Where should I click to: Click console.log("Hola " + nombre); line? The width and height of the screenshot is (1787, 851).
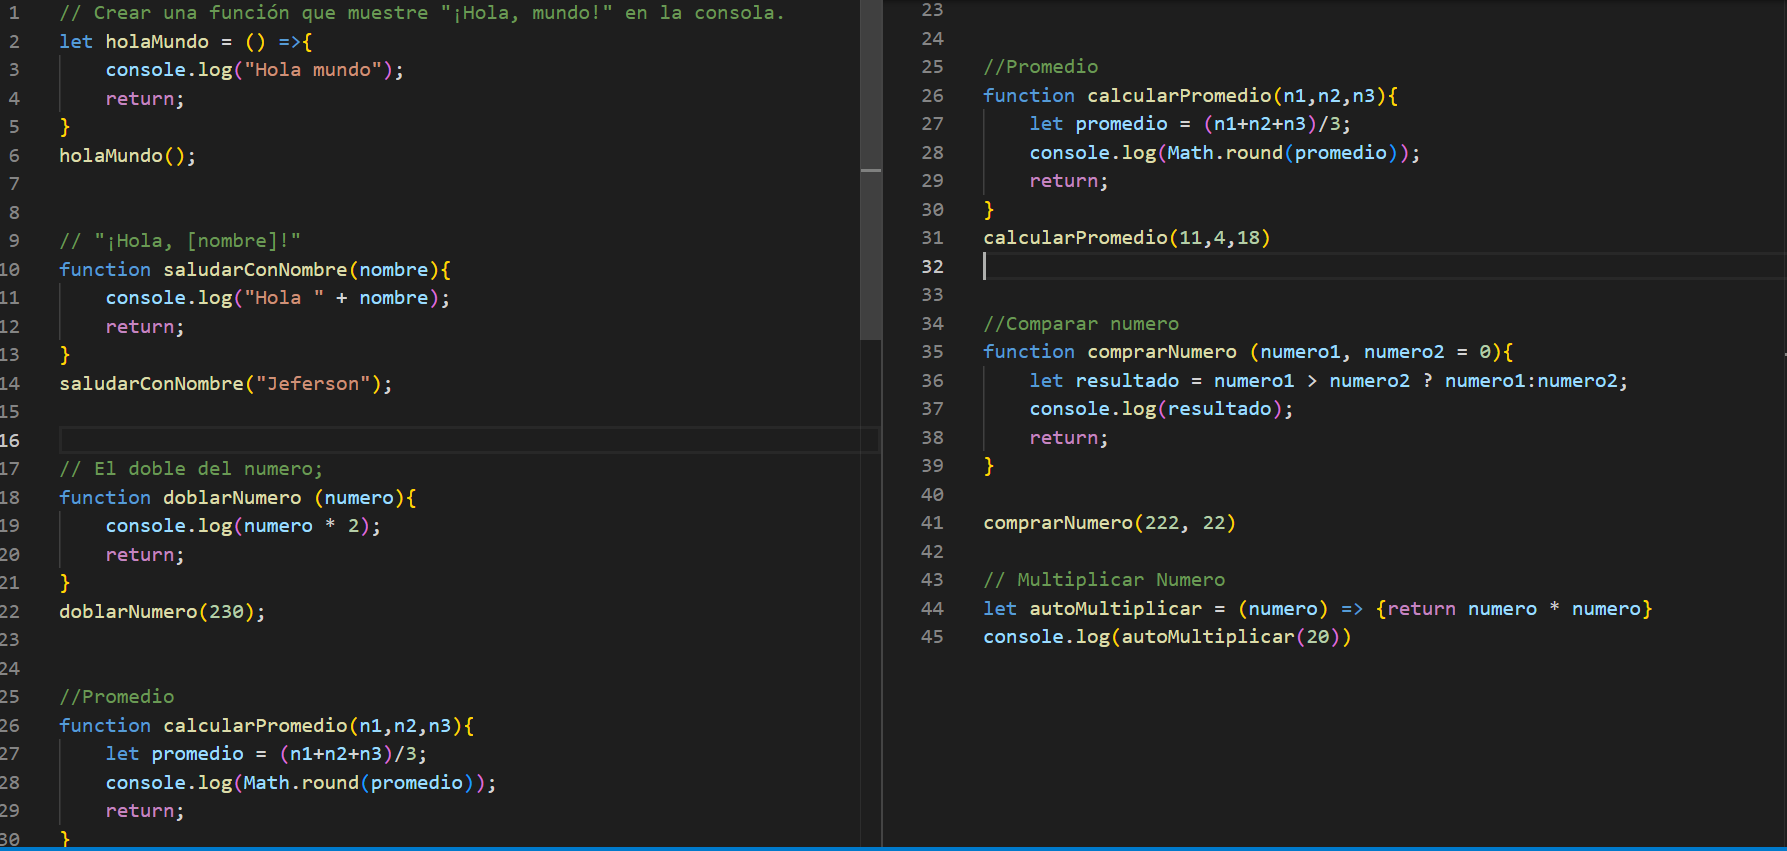(x=278, y=298)
